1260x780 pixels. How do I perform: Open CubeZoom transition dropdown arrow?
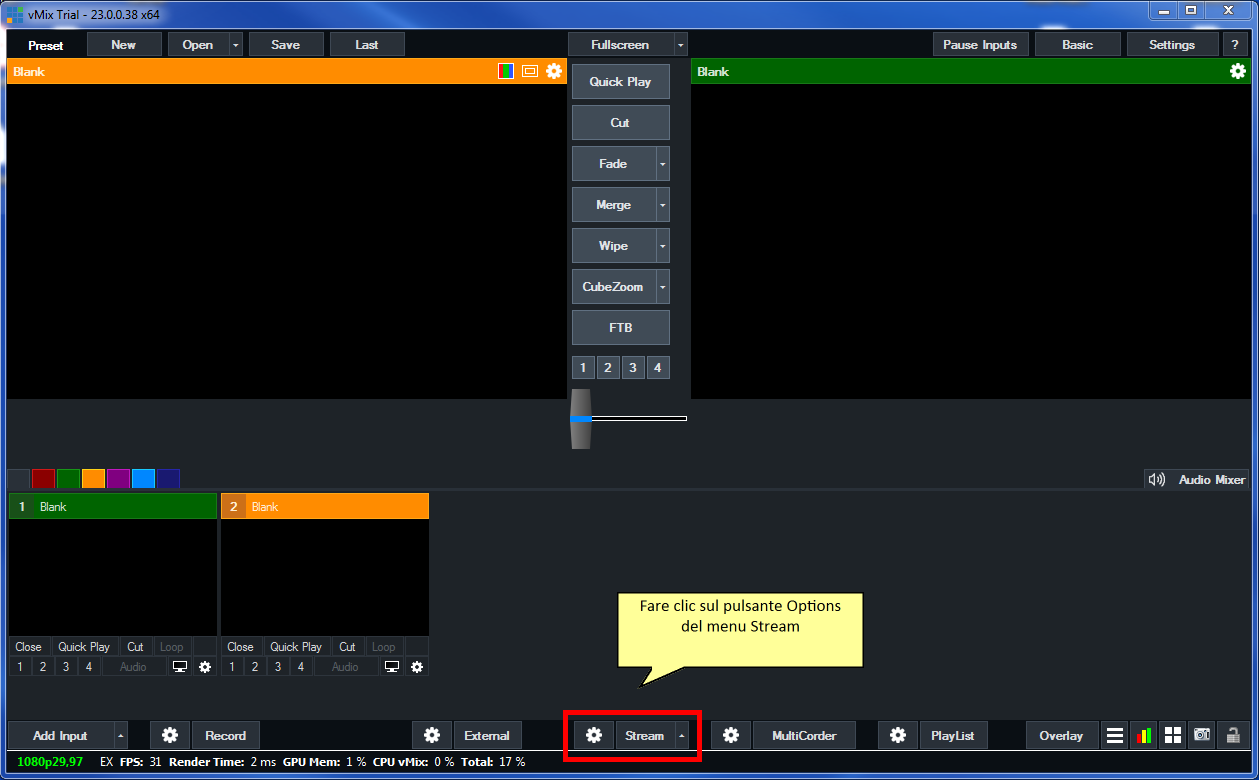[662, 287]
